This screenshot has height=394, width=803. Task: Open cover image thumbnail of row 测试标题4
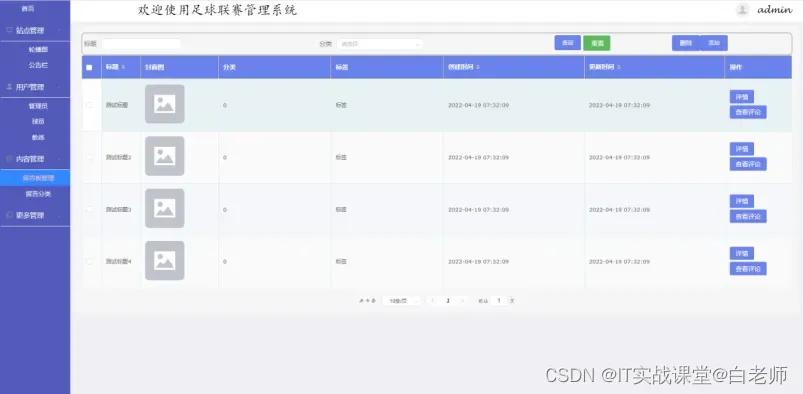(x=164, y=261)
